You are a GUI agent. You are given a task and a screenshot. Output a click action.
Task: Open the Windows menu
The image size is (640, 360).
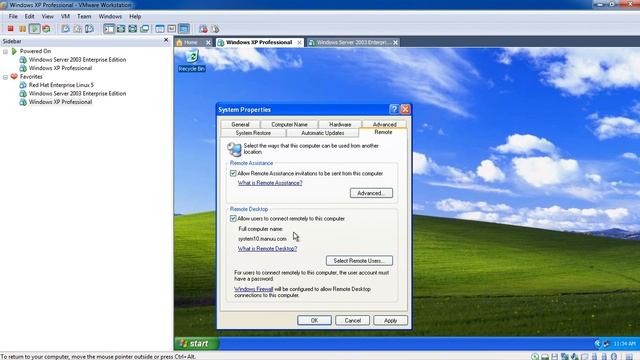pos(110,16)
